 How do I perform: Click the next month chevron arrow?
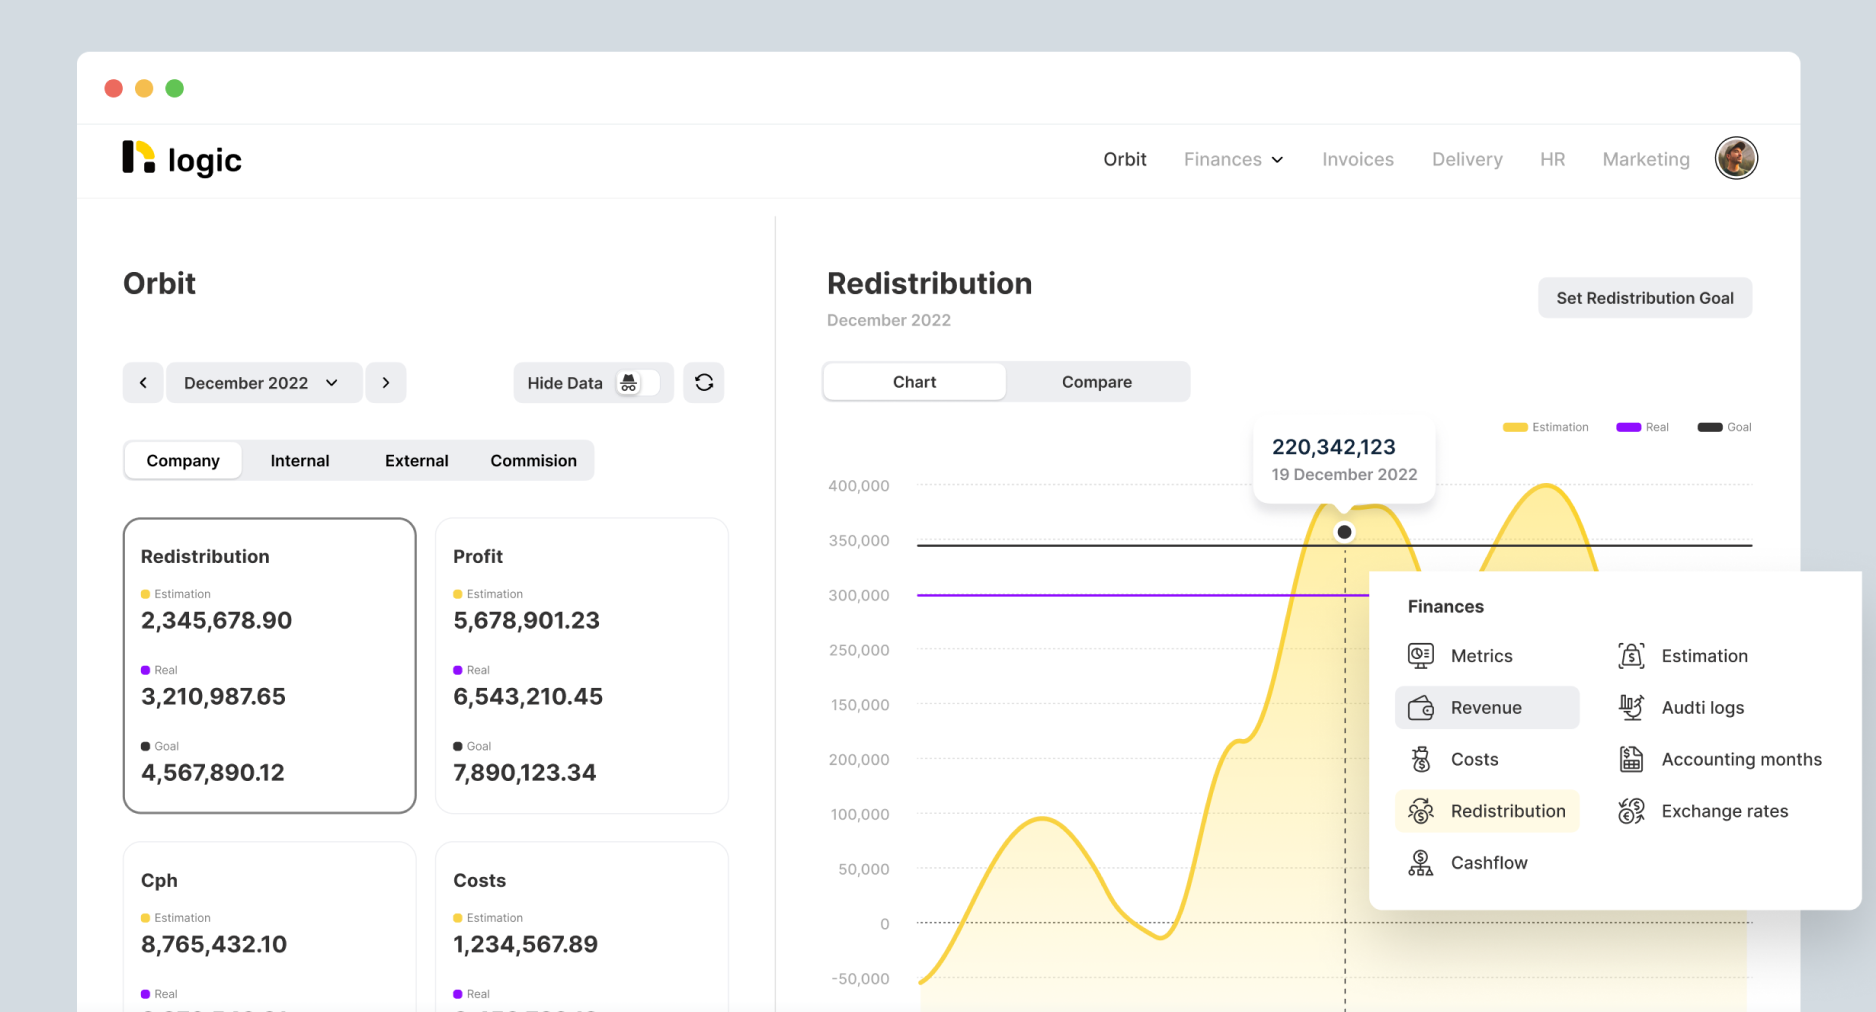click(386, 382)
